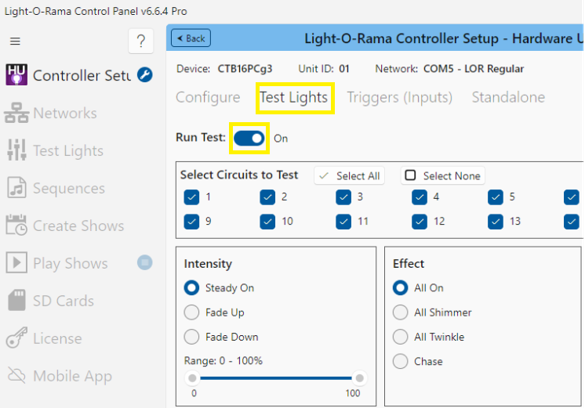Viewport: 585px width, 408px height.
Task: Select Steady On intensity option
Action: point(191,288)
